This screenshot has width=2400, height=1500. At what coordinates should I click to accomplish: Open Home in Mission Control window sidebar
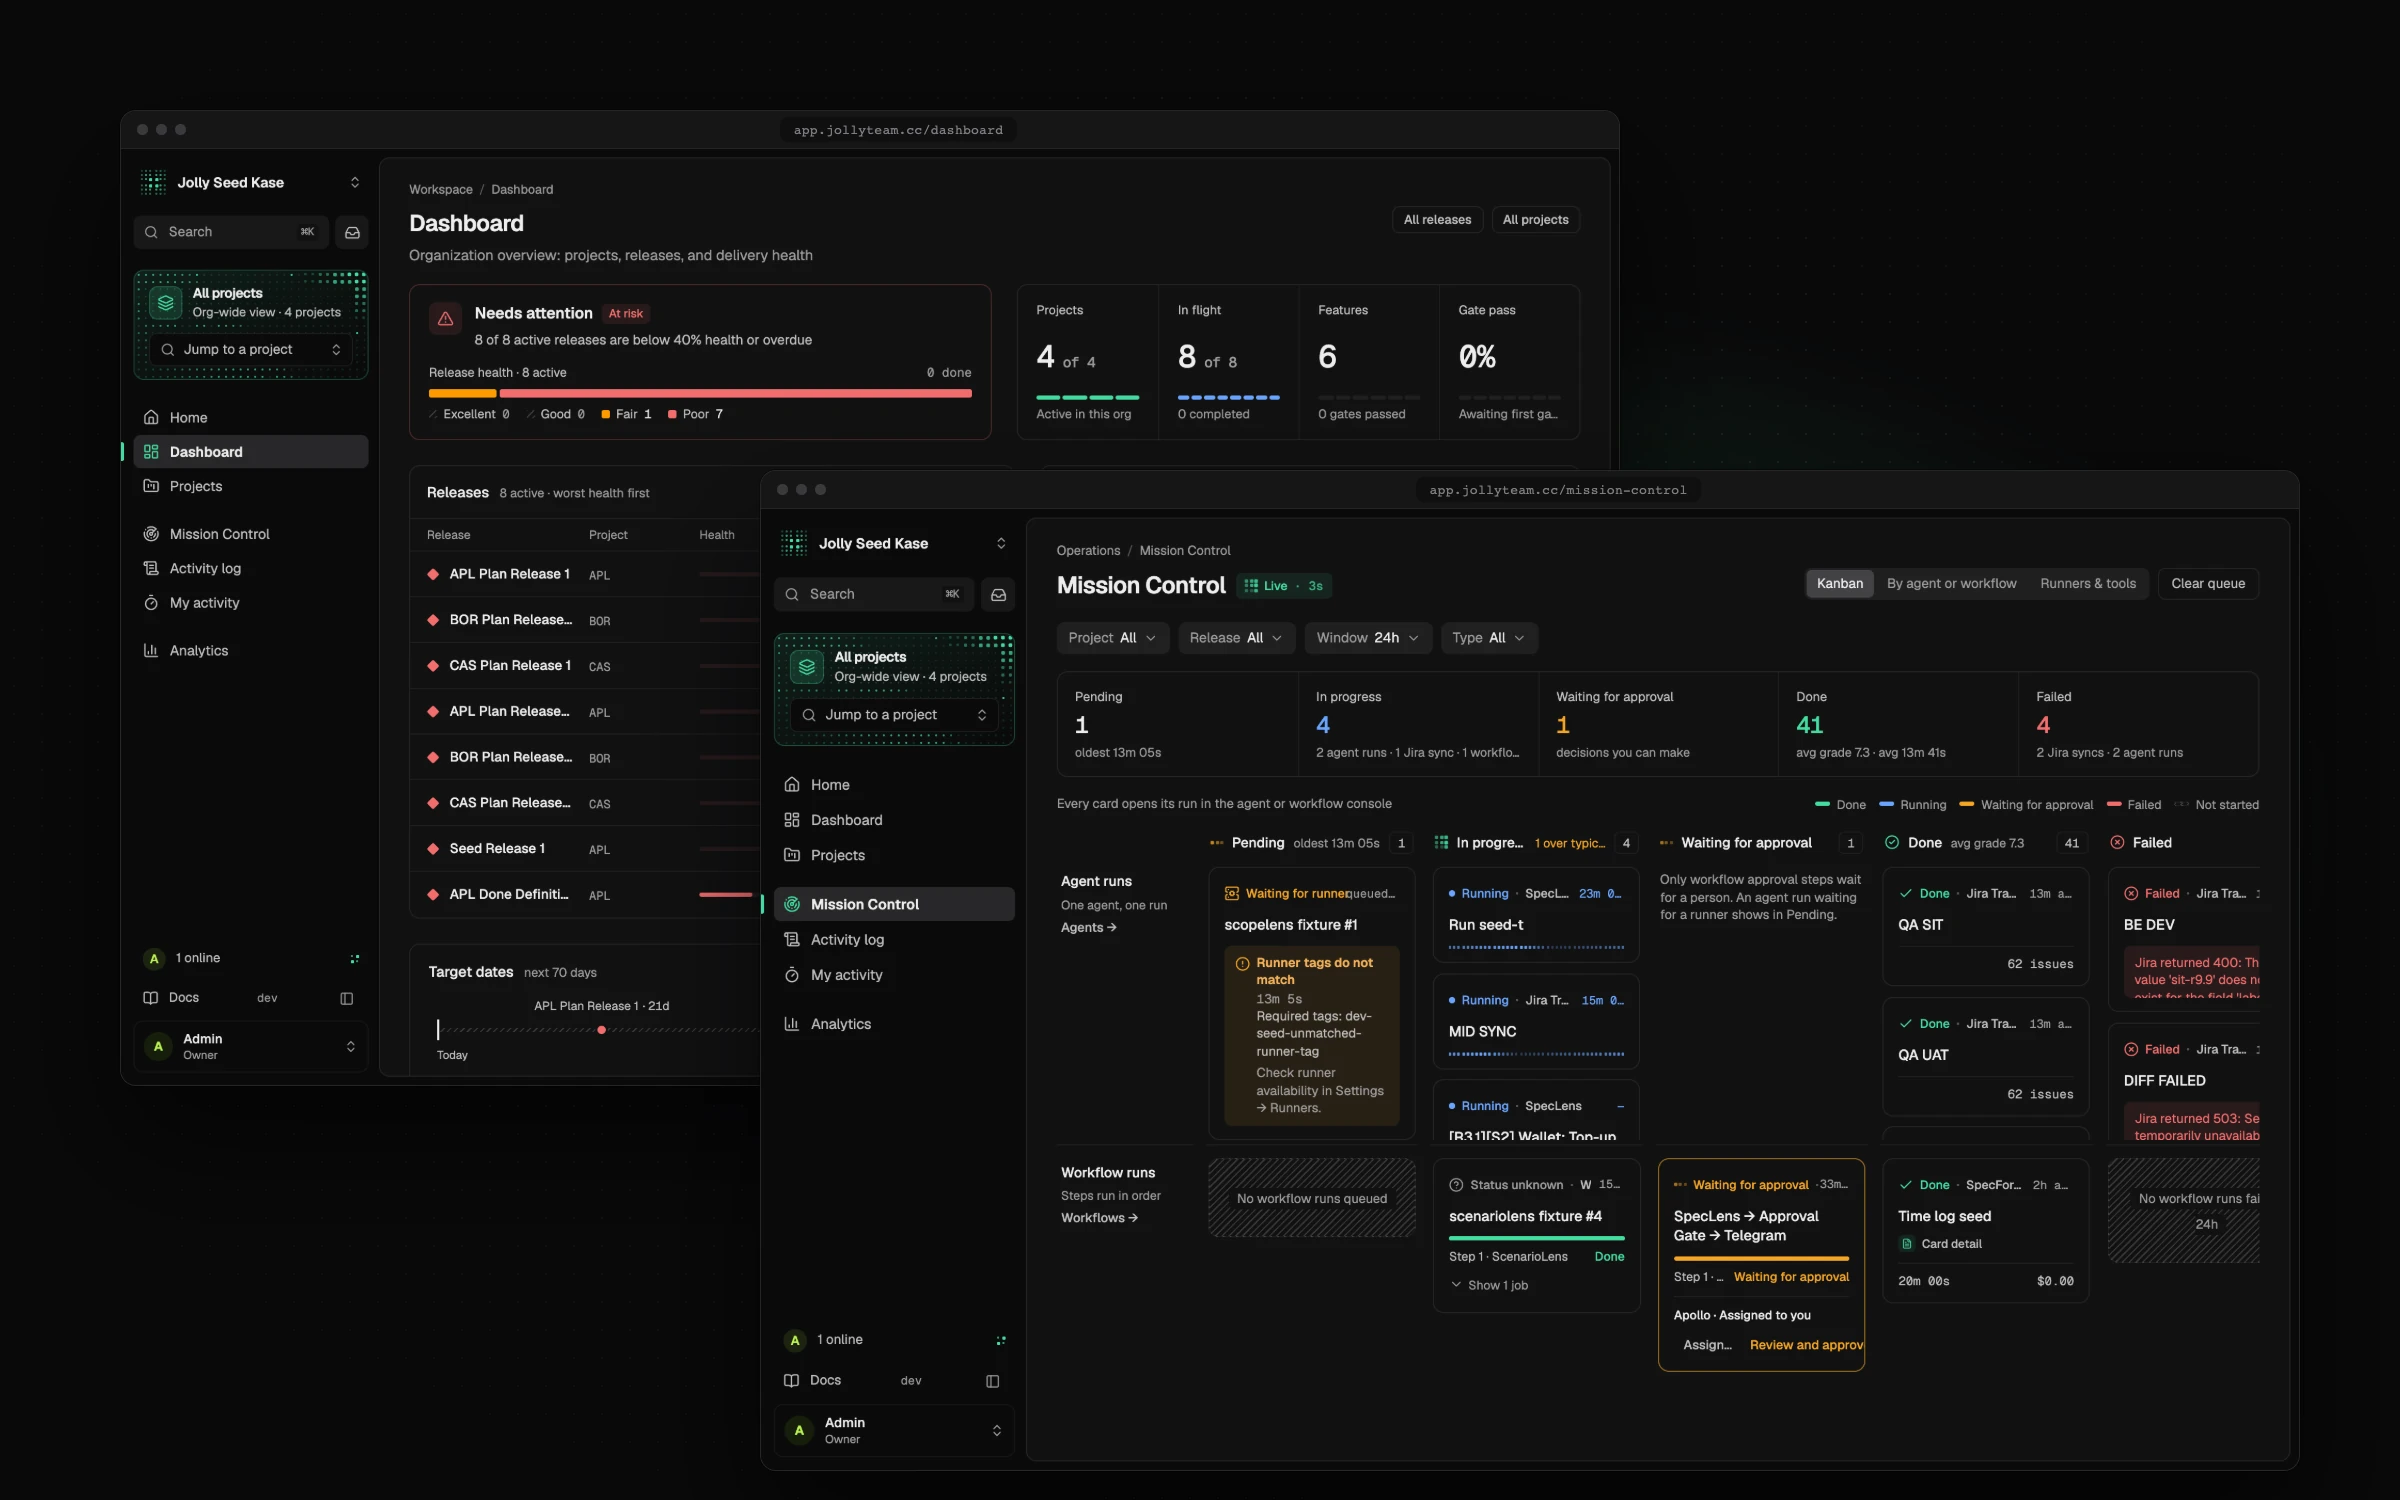click(x=894, y=785)
